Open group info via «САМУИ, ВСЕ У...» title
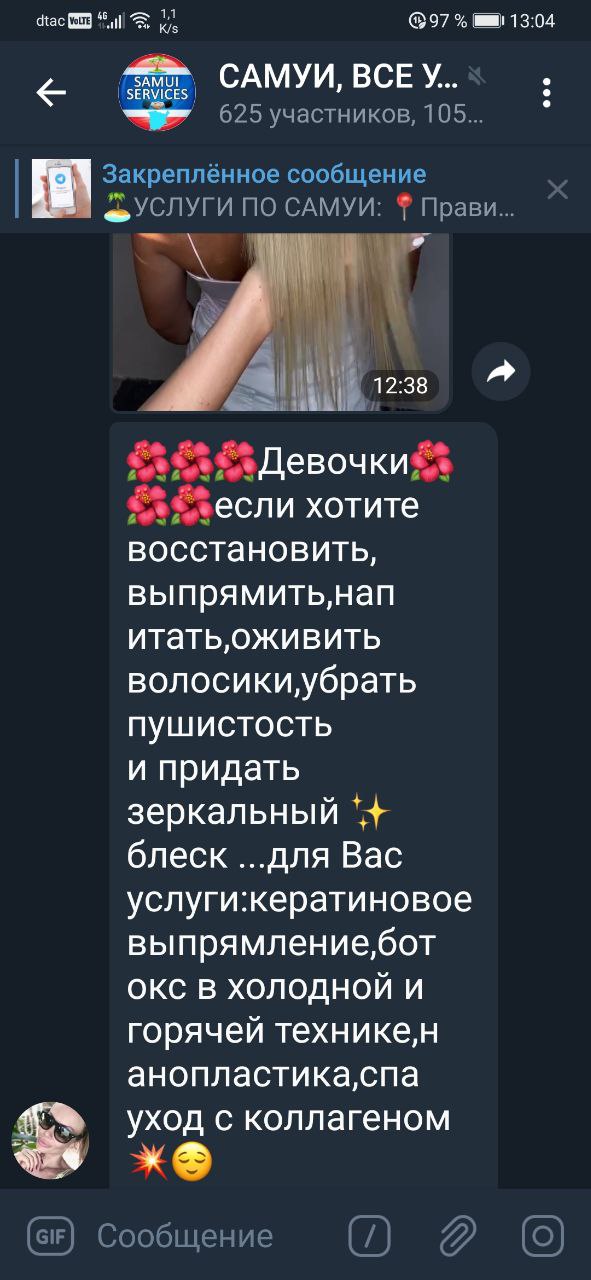The image size is (591, 1280). (x=339, y=76)
